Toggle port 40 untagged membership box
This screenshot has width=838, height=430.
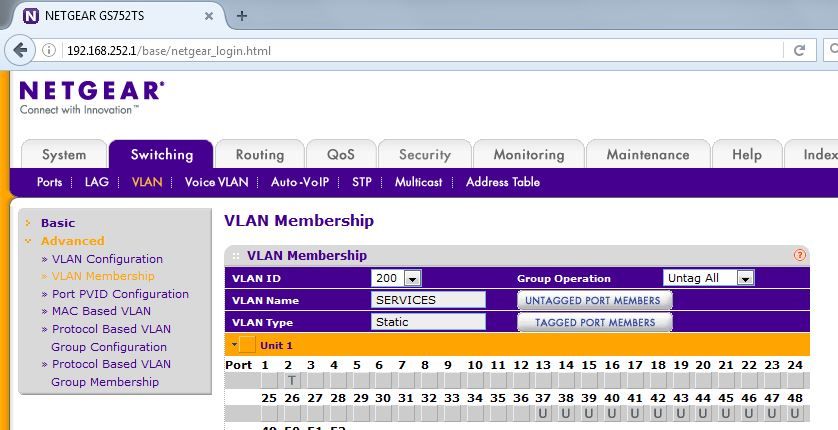point(611,413)
